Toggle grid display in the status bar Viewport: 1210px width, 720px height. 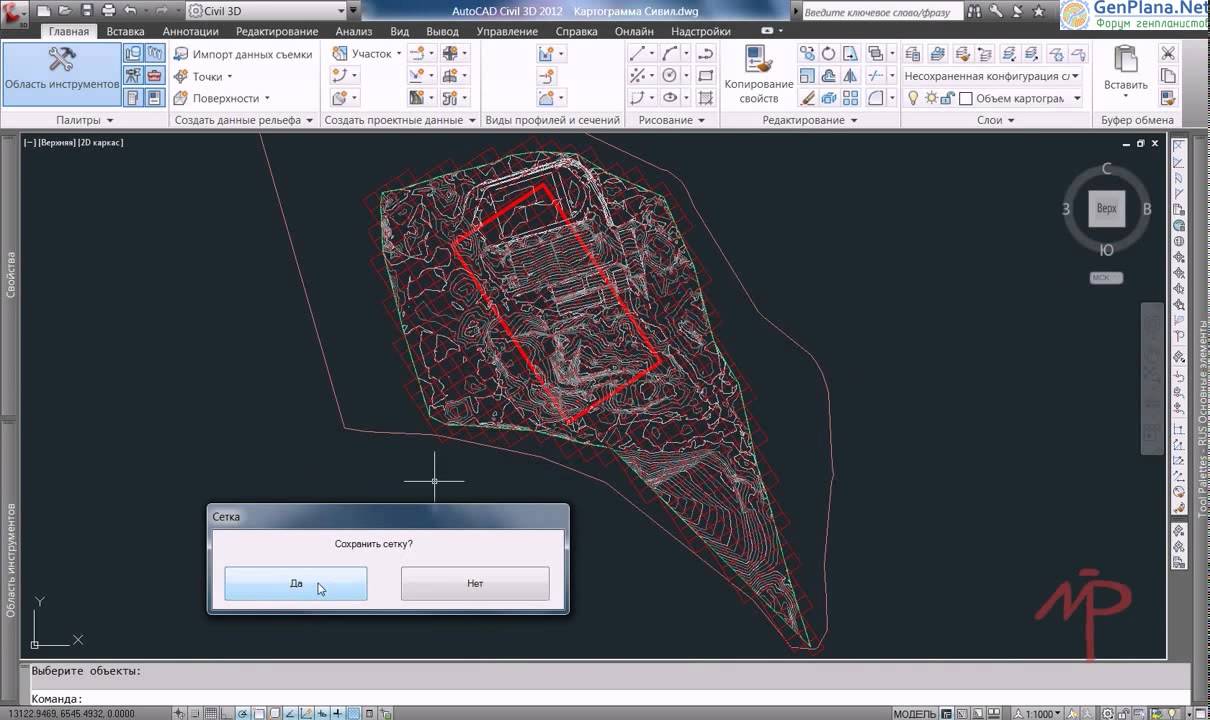211,714
